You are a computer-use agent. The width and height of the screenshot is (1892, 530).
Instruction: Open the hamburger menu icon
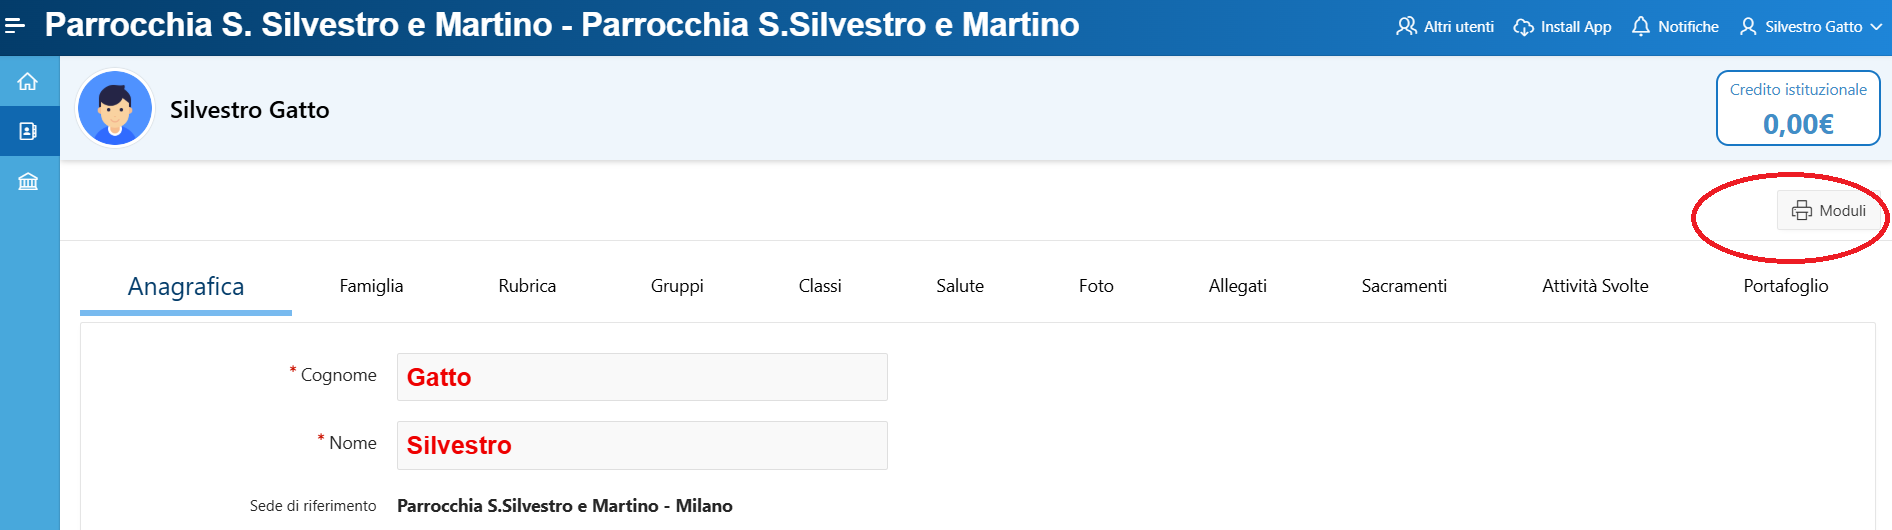pos(15,25)
